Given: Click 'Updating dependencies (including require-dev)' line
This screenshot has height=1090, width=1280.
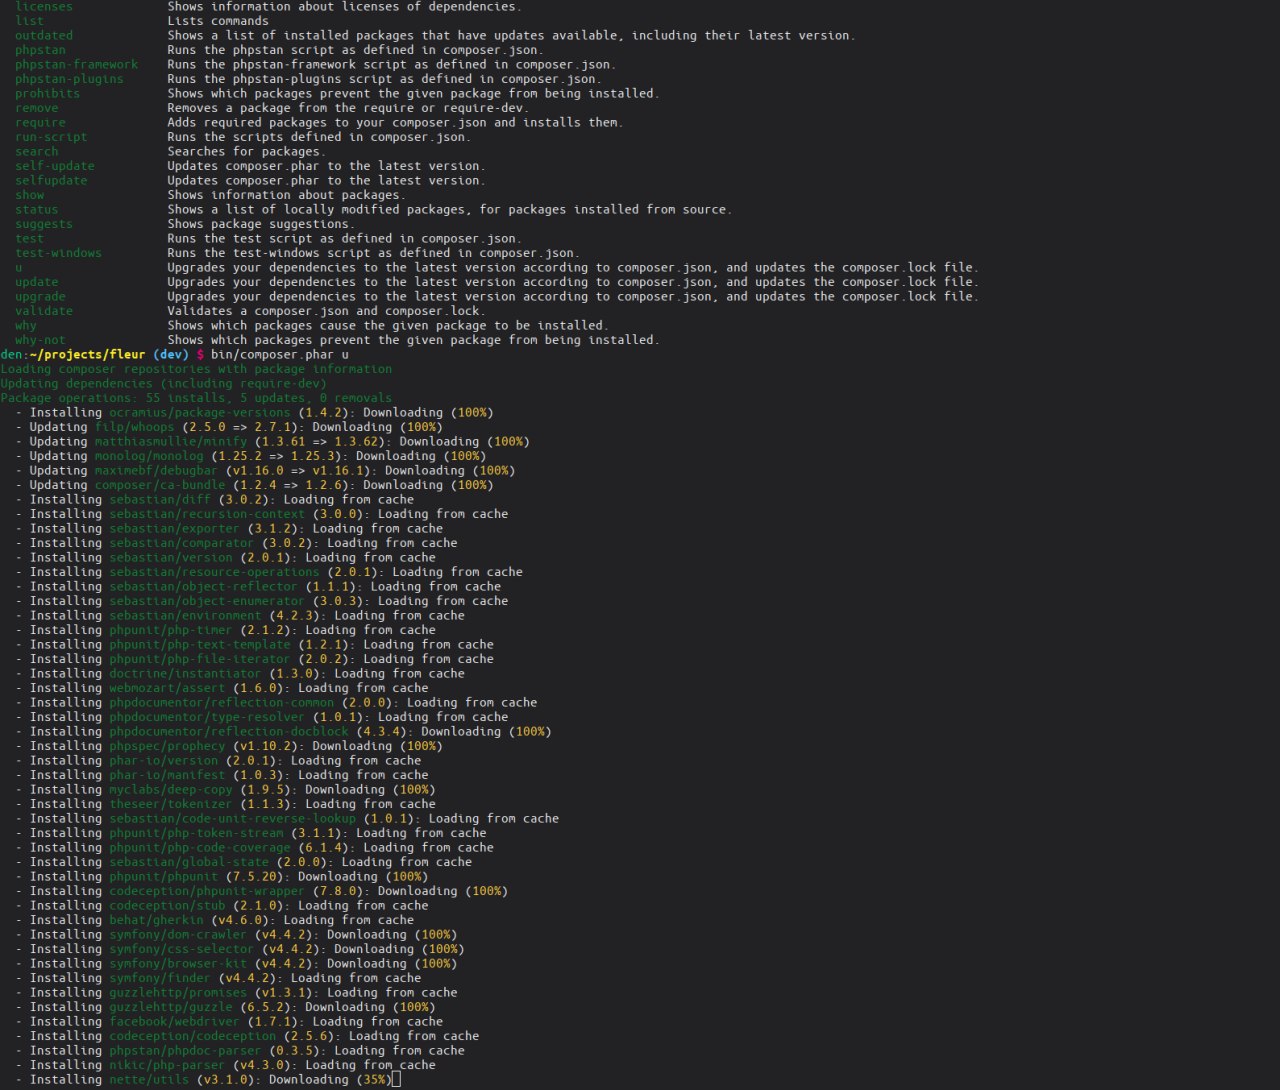Looking at the screenshot, I should pos(163,384).
